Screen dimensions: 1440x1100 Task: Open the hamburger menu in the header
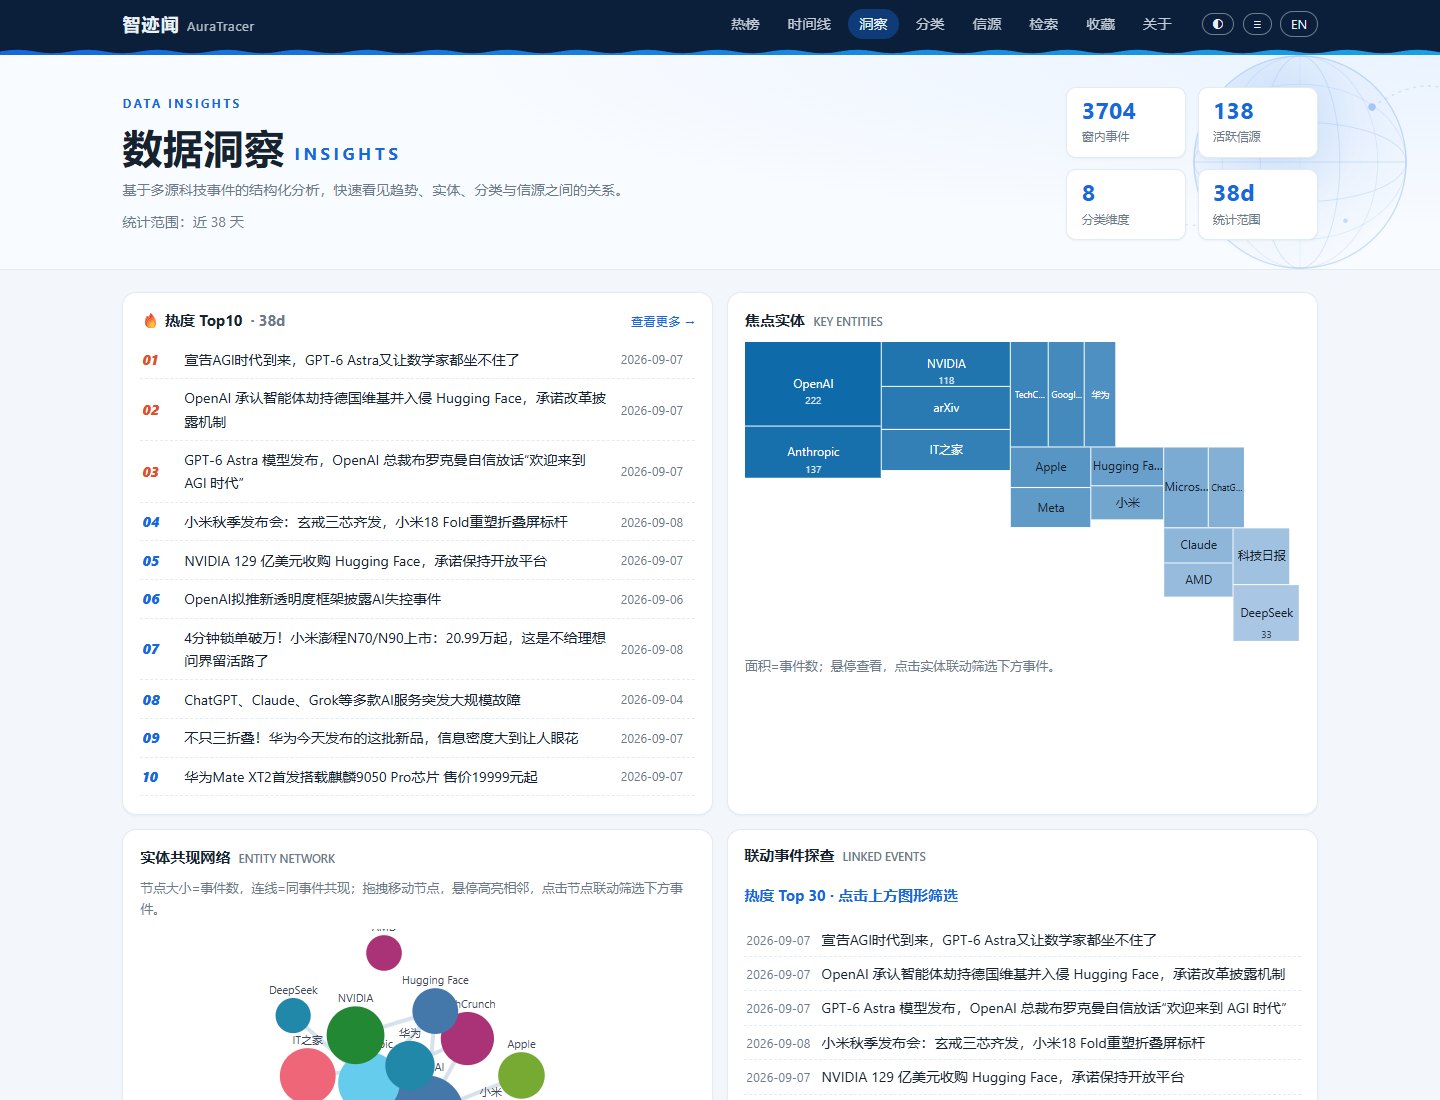tap(1257, 24)
